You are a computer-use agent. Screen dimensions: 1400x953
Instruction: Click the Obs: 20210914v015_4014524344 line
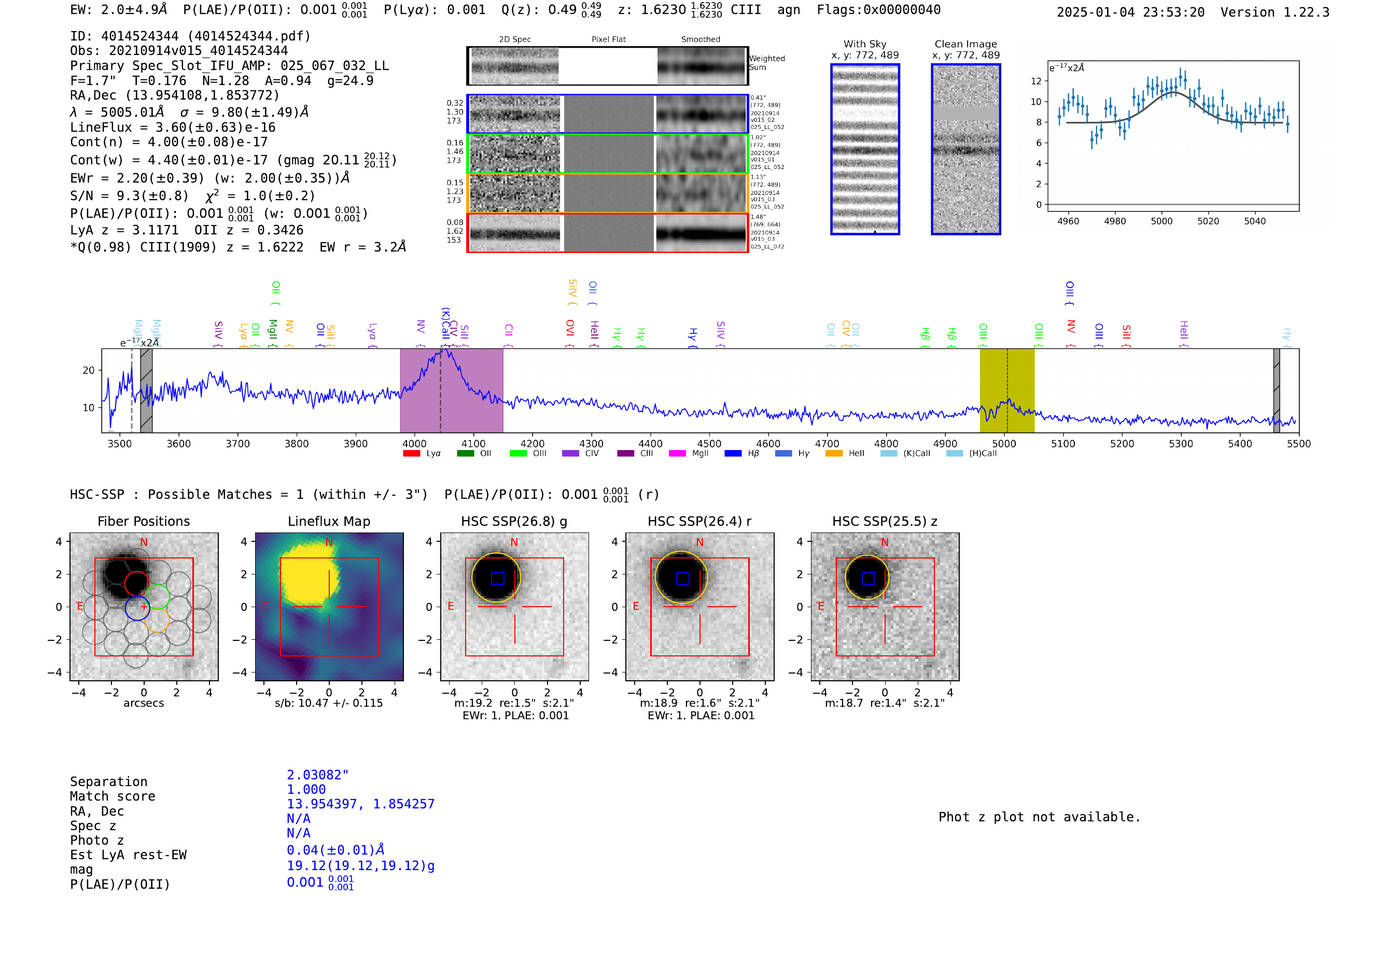click(x=179, y=51)
